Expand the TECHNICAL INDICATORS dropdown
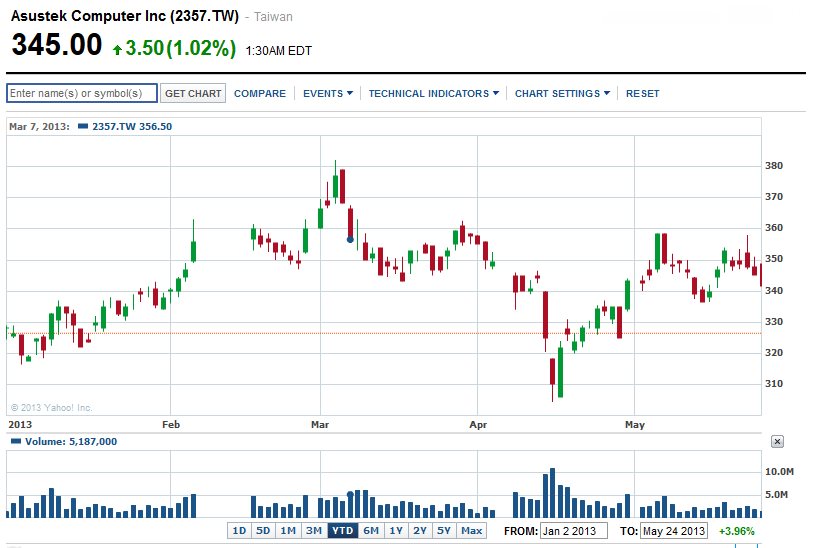Viewport: 819px width, 548px height. point(434,94)
